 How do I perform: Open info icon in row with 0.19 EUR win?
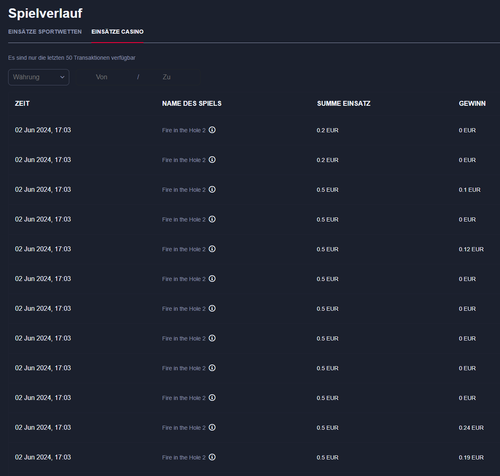click(212, 457)
